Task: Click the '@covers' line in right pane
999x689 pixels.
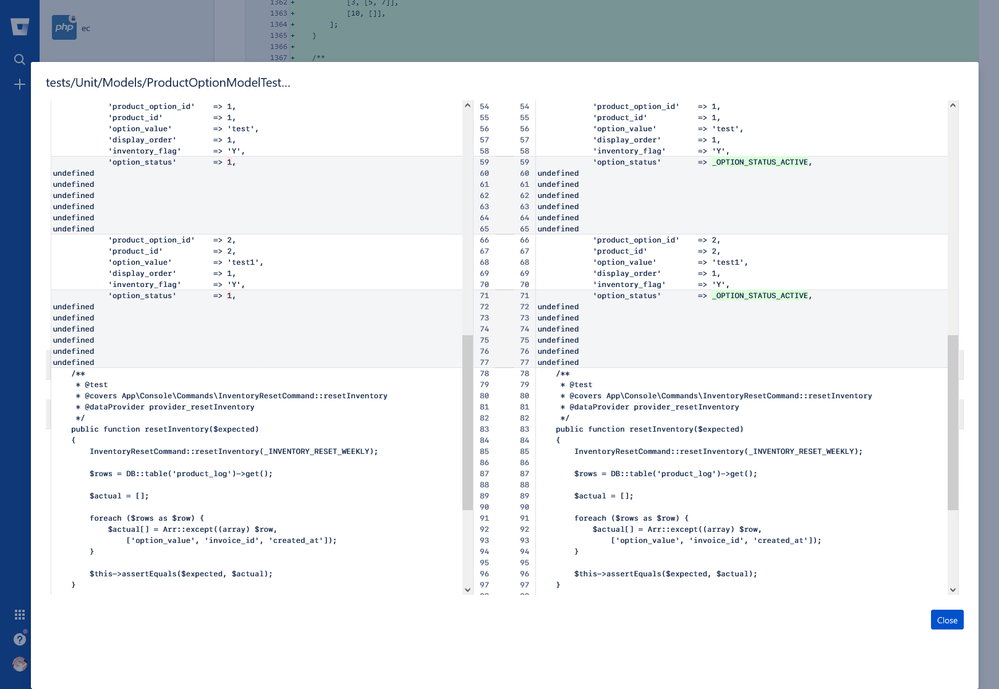Action: pos(721,396)
